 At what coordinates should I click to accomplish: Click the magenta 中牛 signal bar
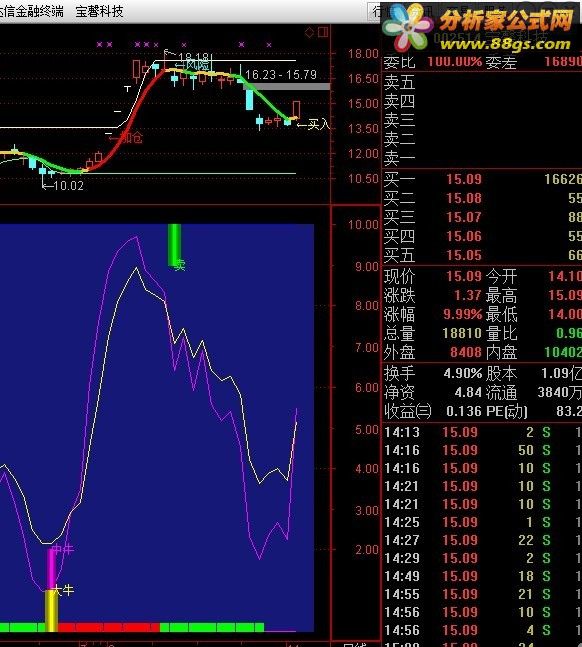(x=52, y=569)
